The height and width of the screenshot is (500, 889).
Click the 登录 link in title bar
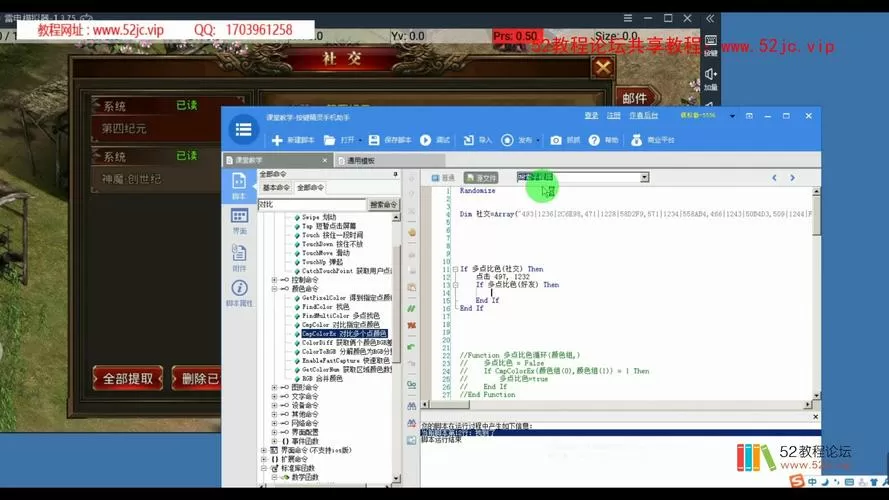tap(591, 115)
